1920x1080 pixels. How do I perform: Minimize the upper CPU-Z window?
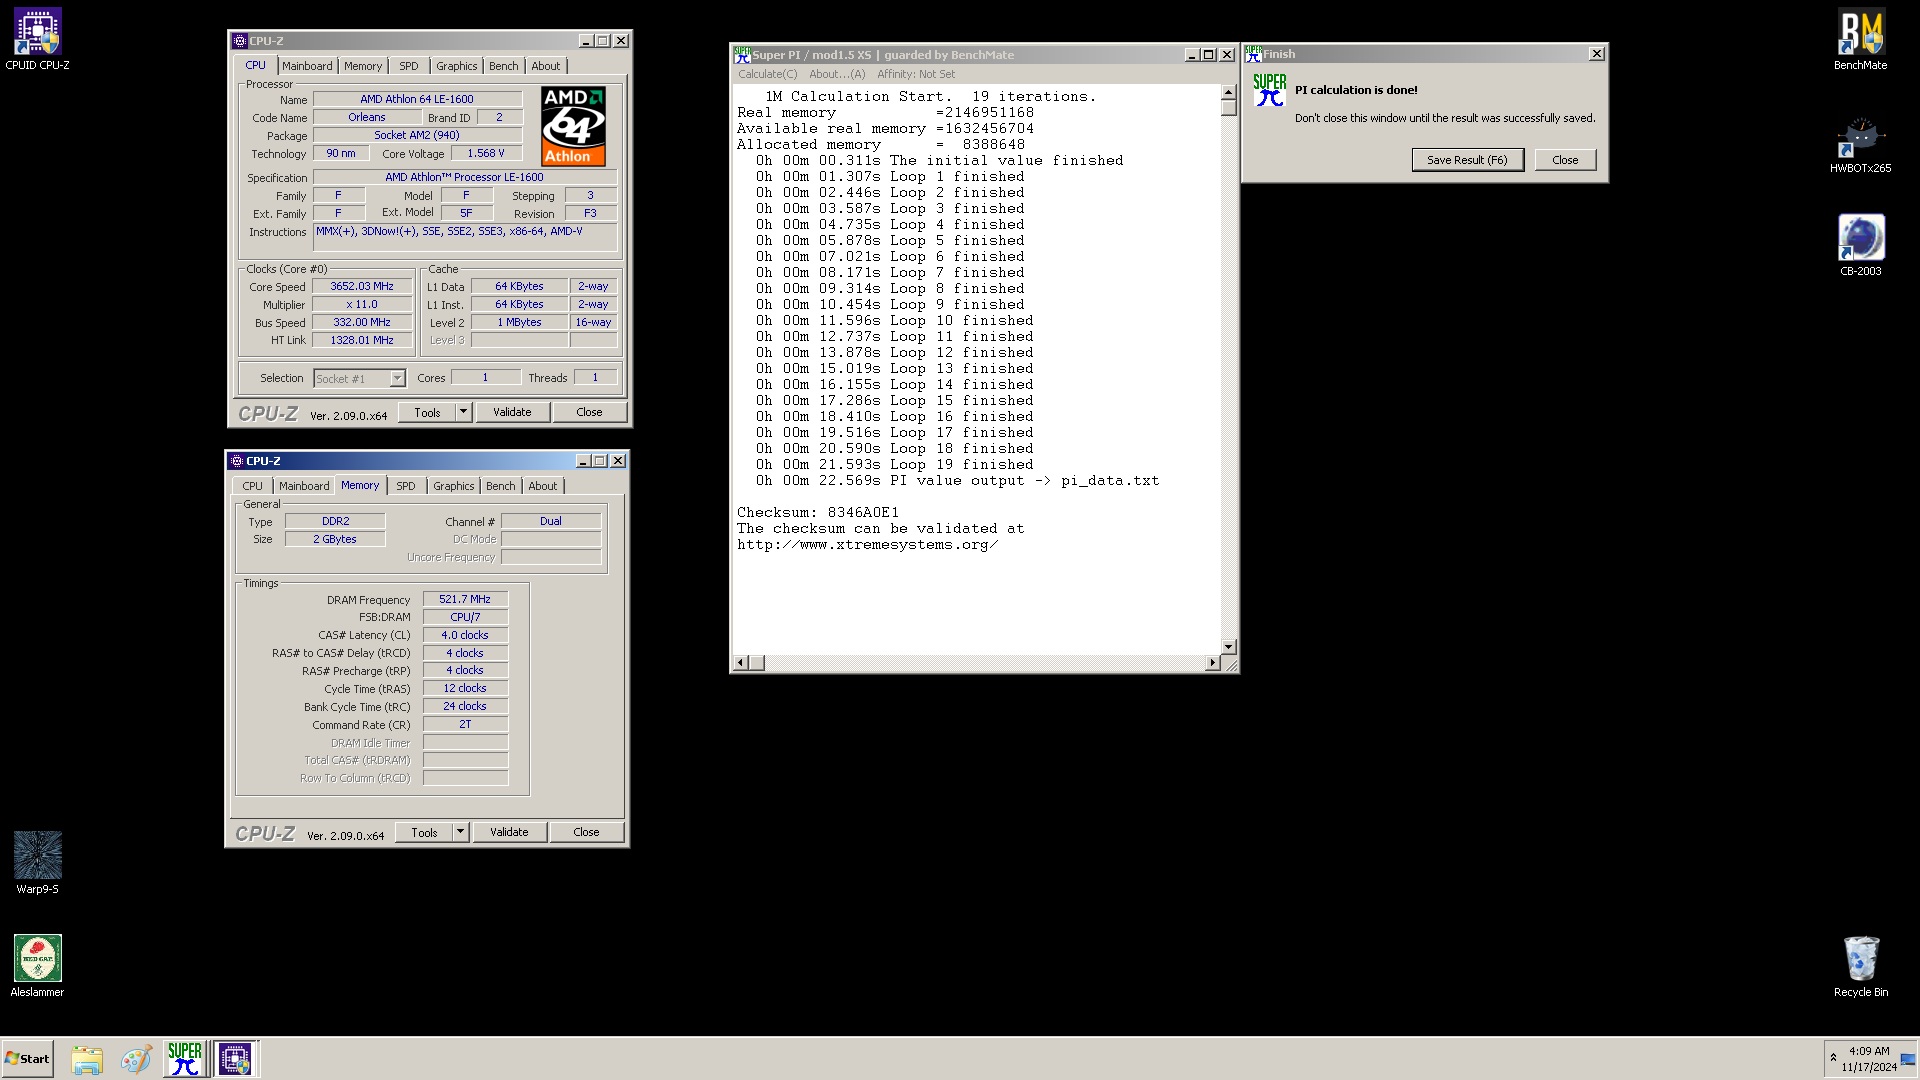586,41
